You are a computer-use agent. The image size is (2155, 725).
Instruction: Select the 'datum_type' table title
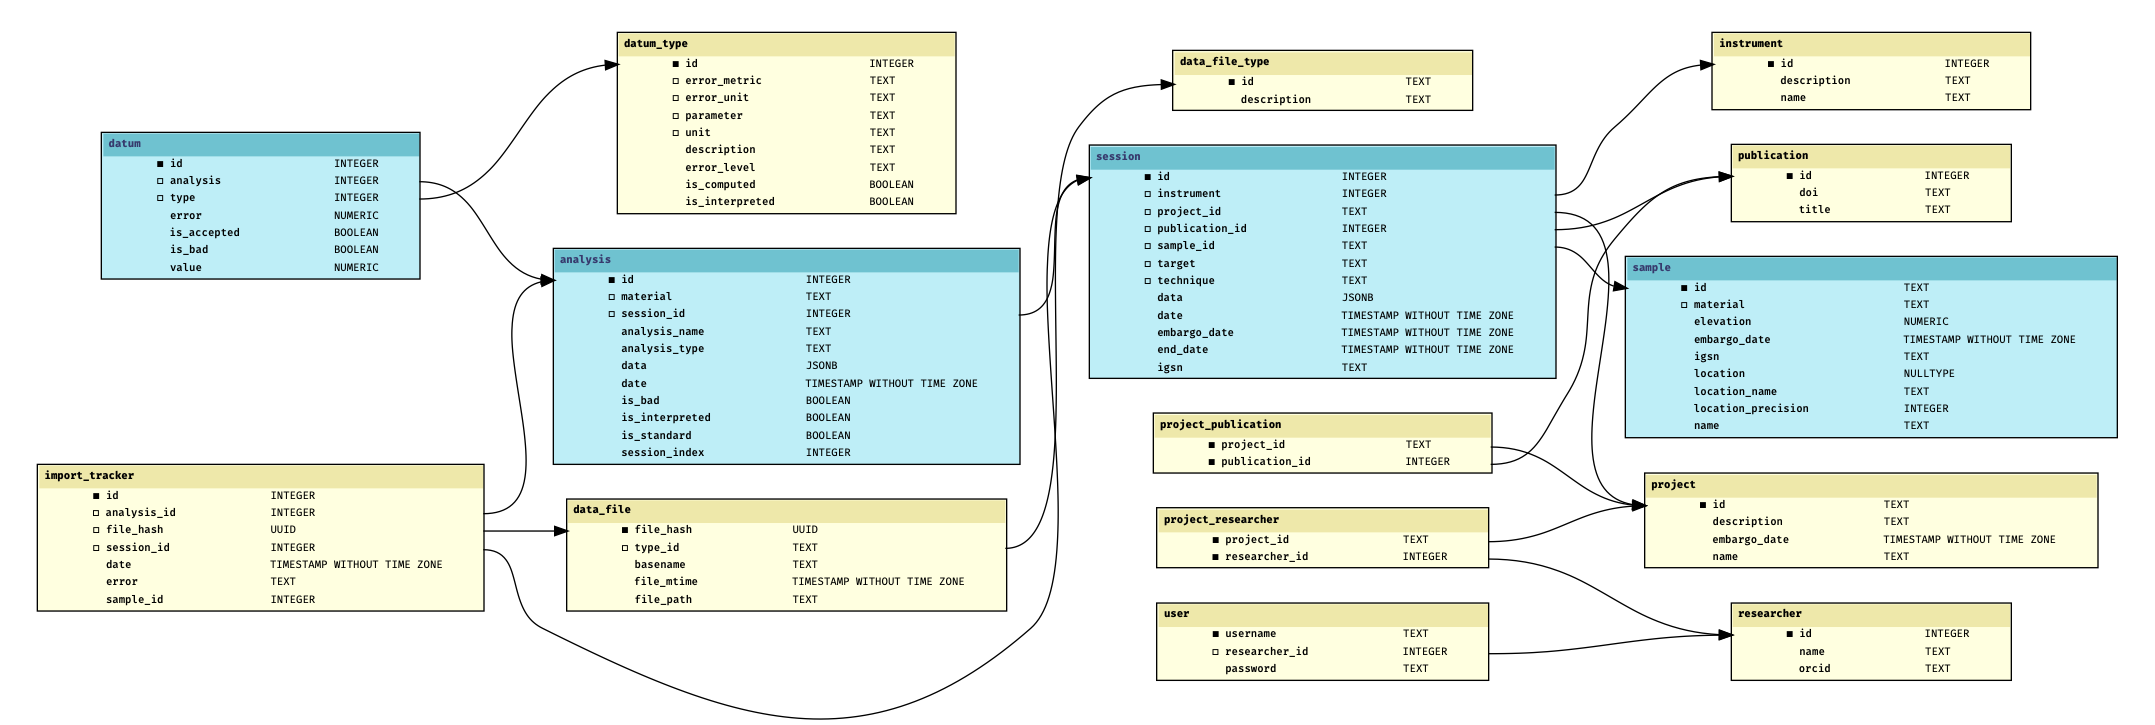[x=655, y=44]
